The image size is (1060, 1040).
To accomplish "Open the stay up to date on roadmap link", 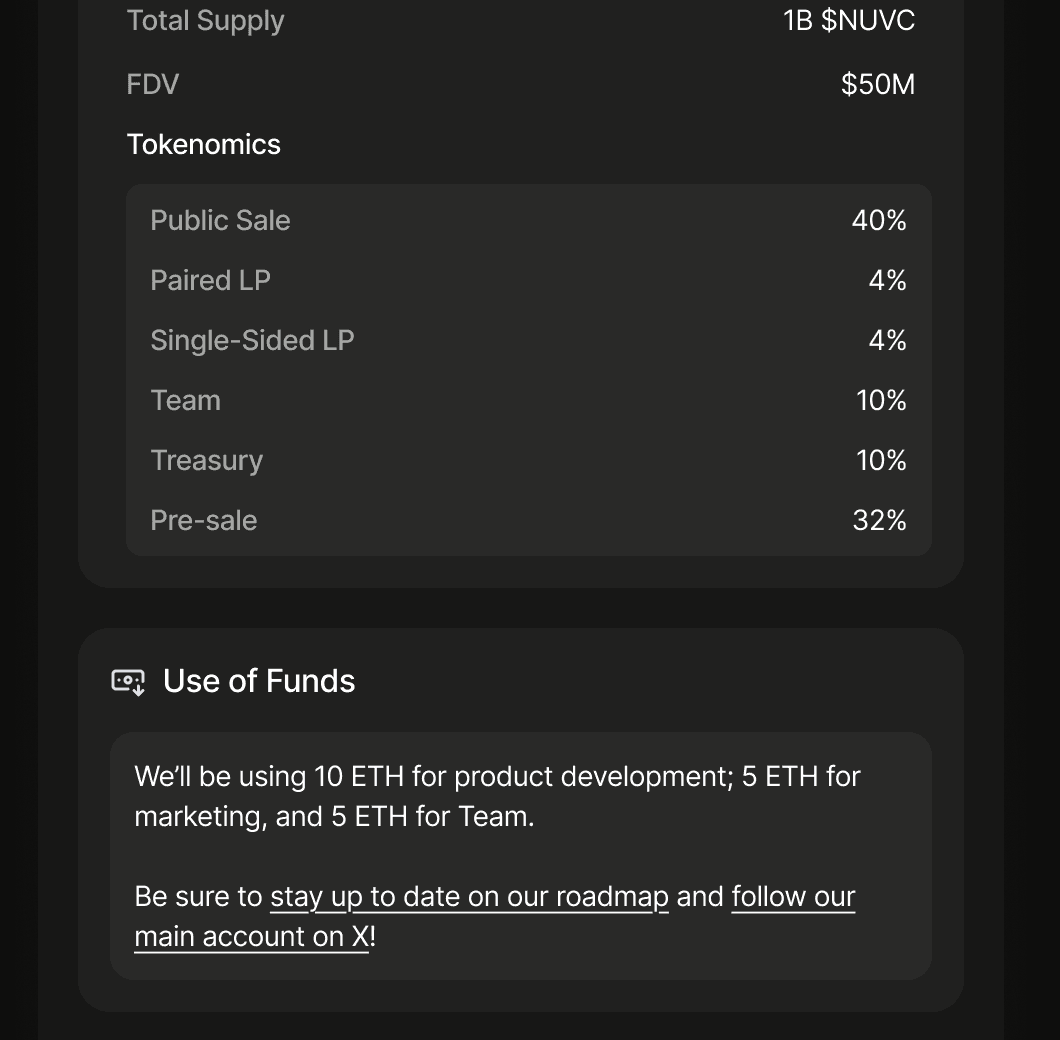I will tap(469, 896).
